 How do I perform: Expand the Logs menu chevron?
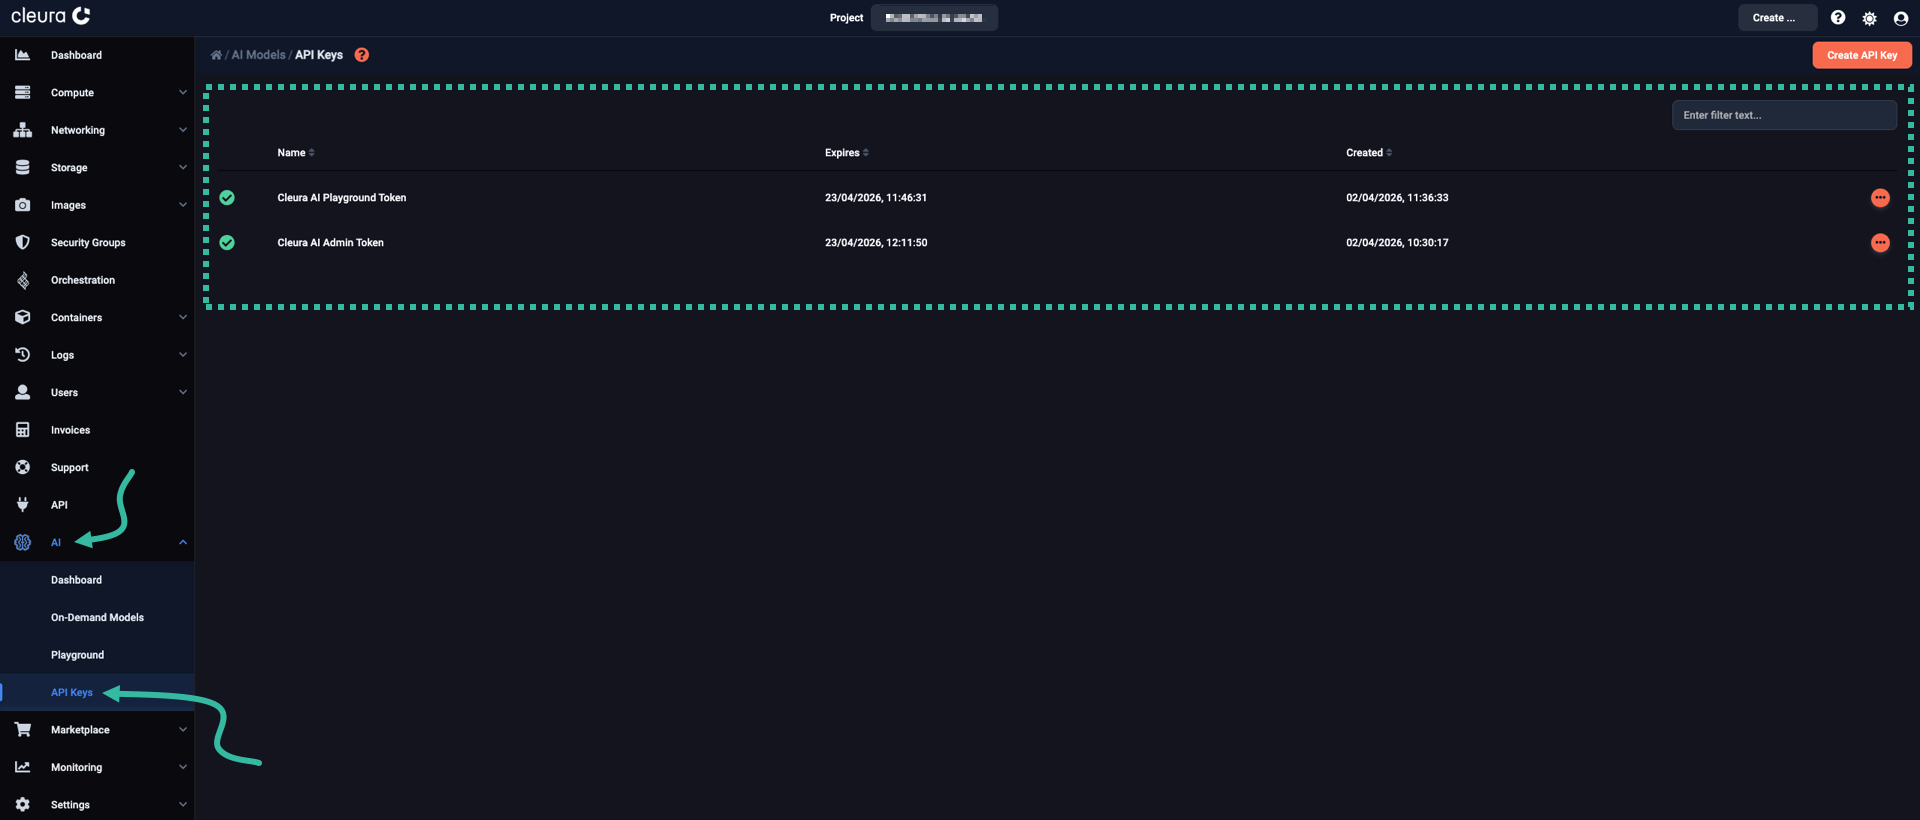point(183,354)
